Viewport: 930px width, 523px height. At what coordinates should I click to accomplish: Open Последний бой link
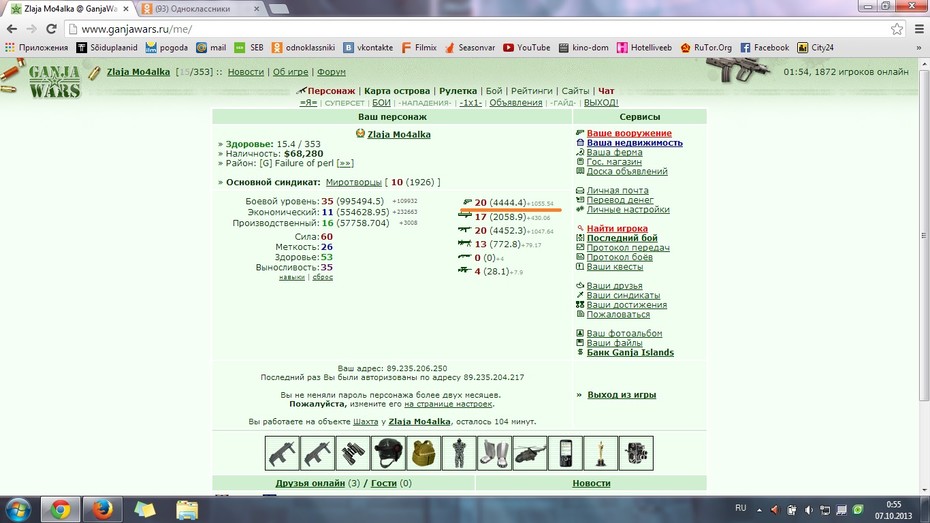(x=622, y=238)
